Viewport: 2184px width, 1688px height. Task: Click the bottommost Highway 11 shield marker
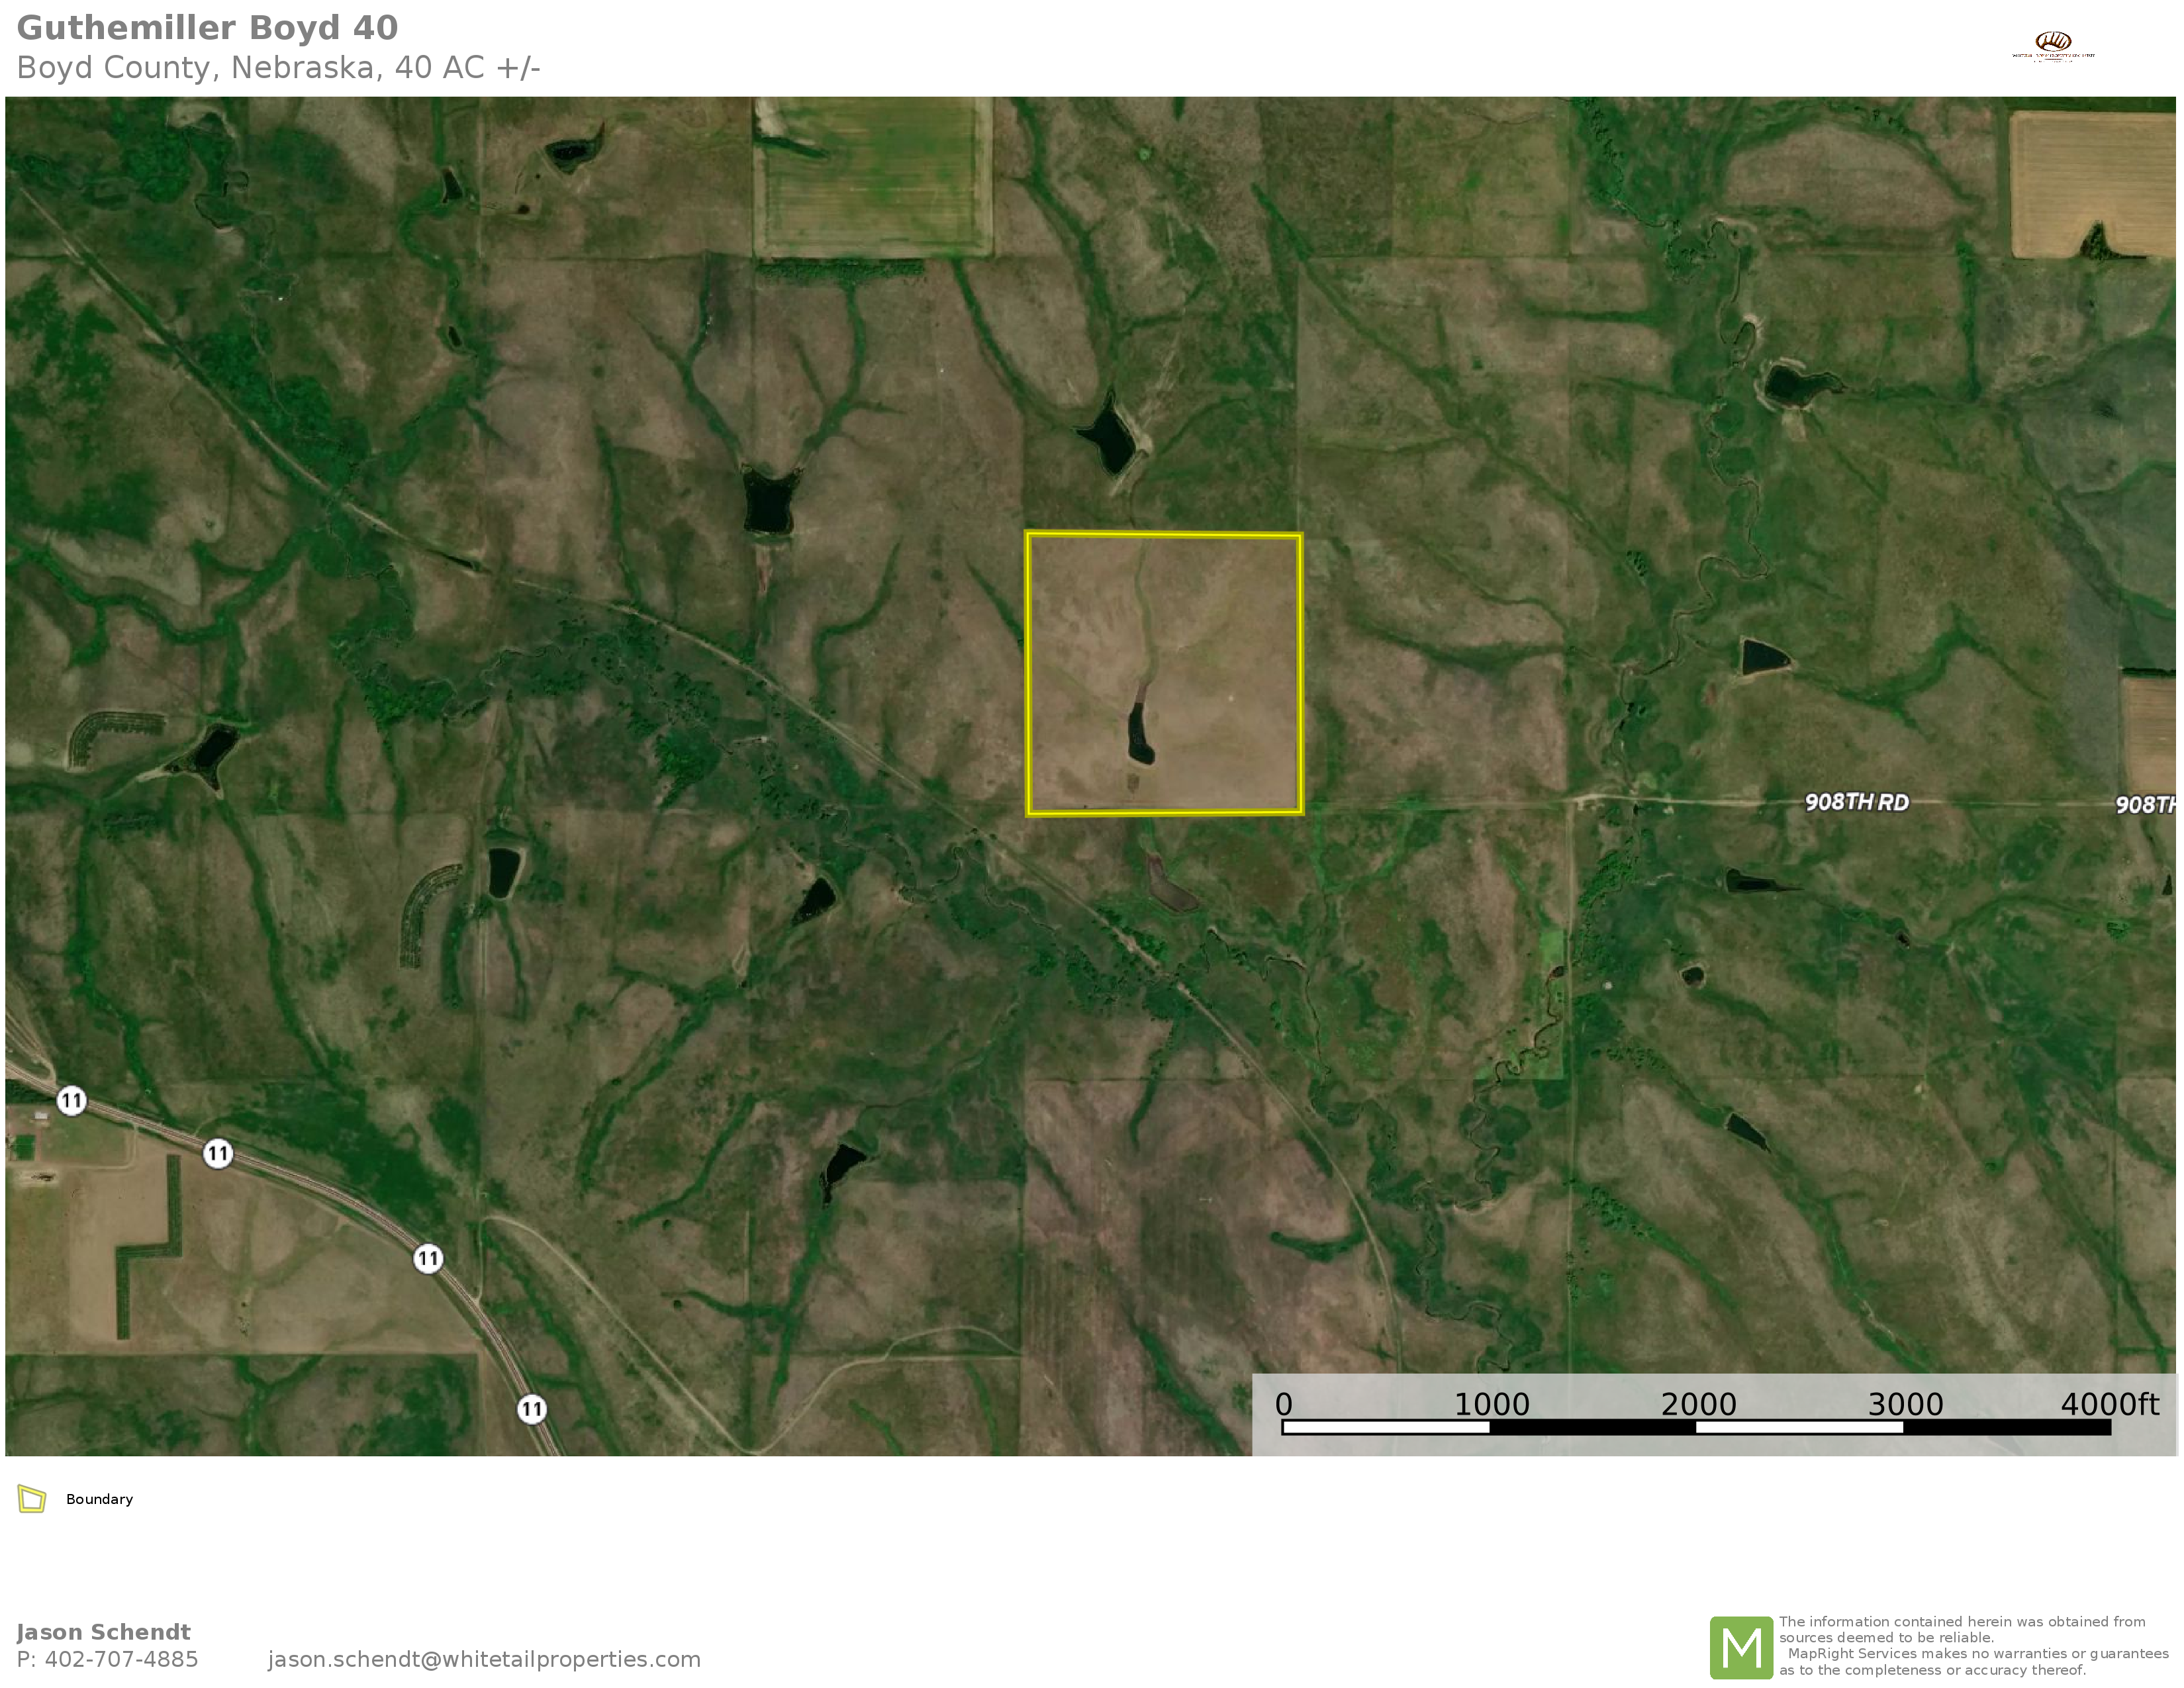531,1409
